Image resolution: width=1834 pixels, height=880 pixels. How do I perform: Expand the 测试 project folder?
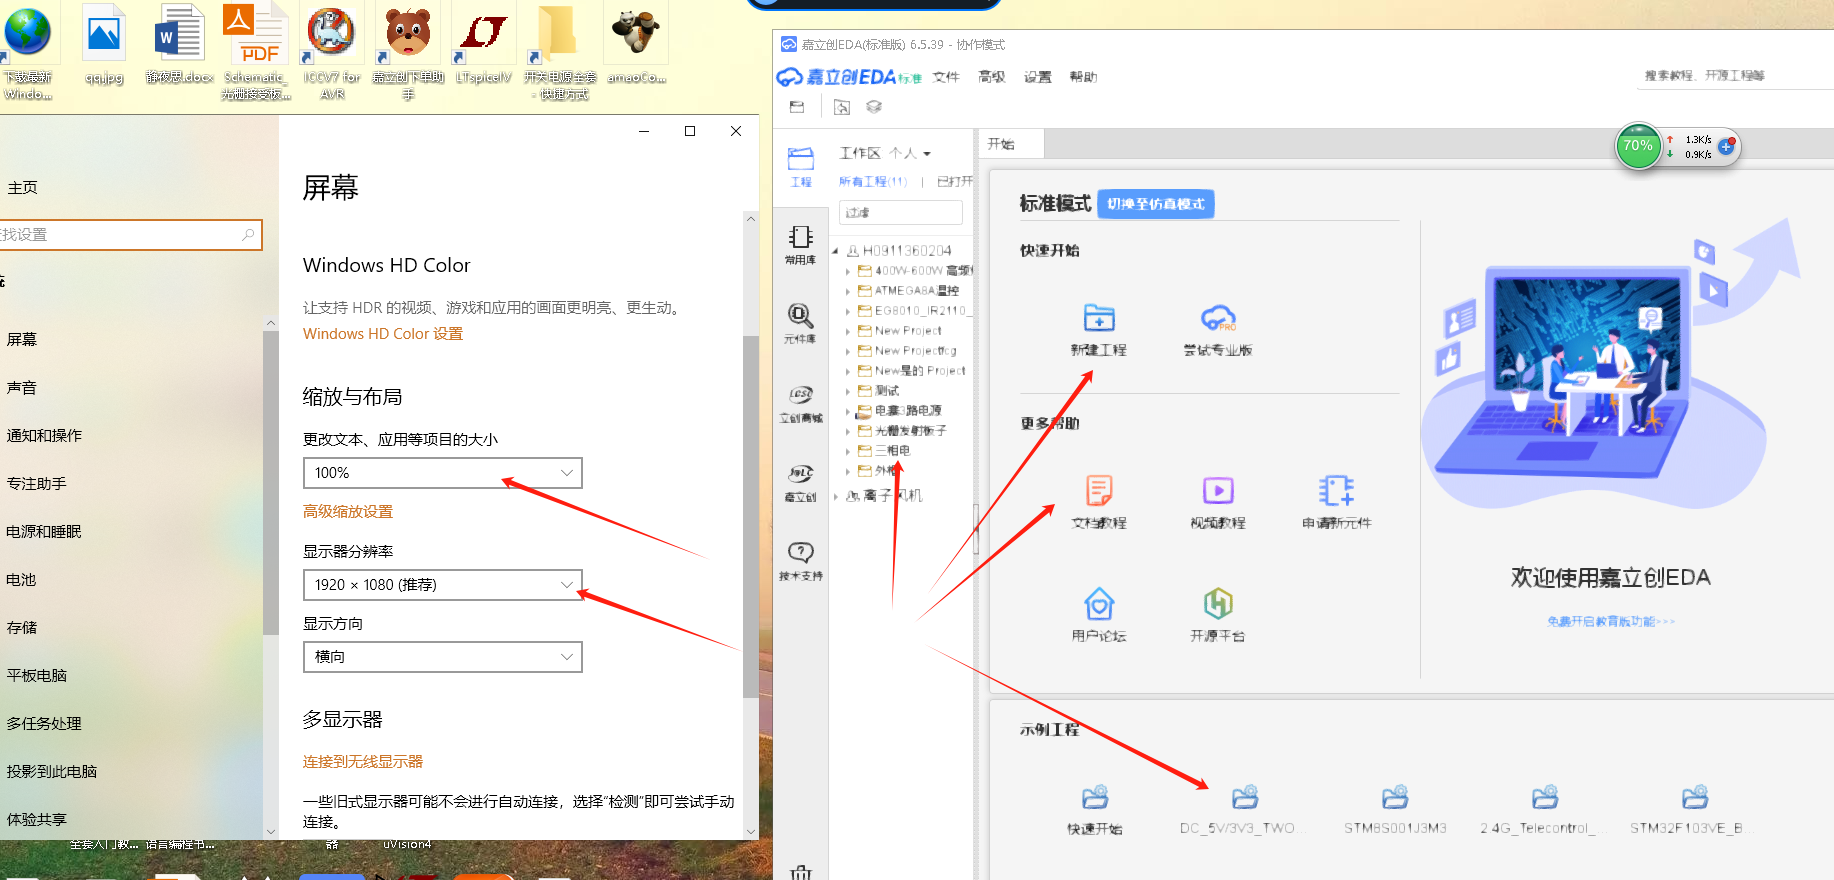click(848, 391)
